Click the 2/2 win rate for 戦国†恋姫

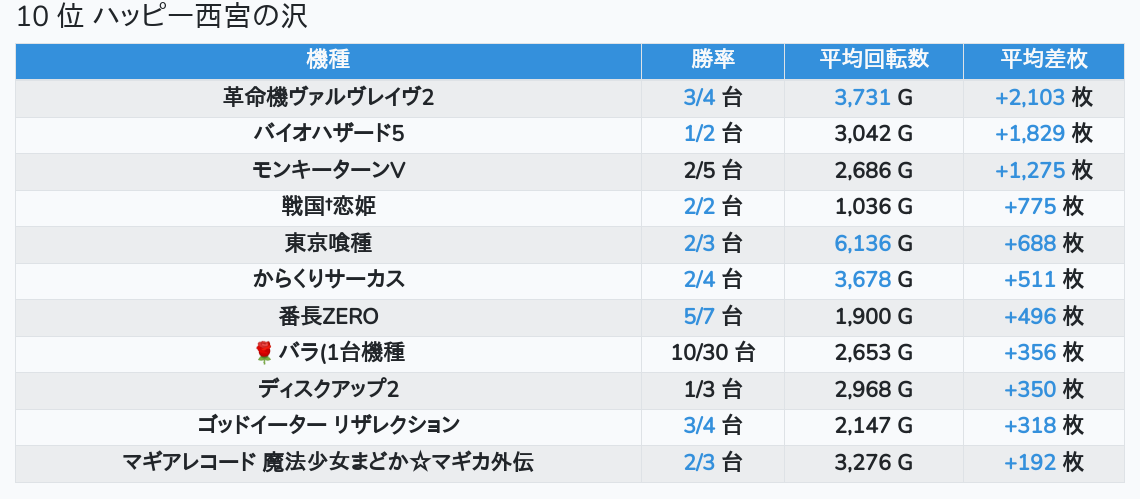(x=700, y=207)
